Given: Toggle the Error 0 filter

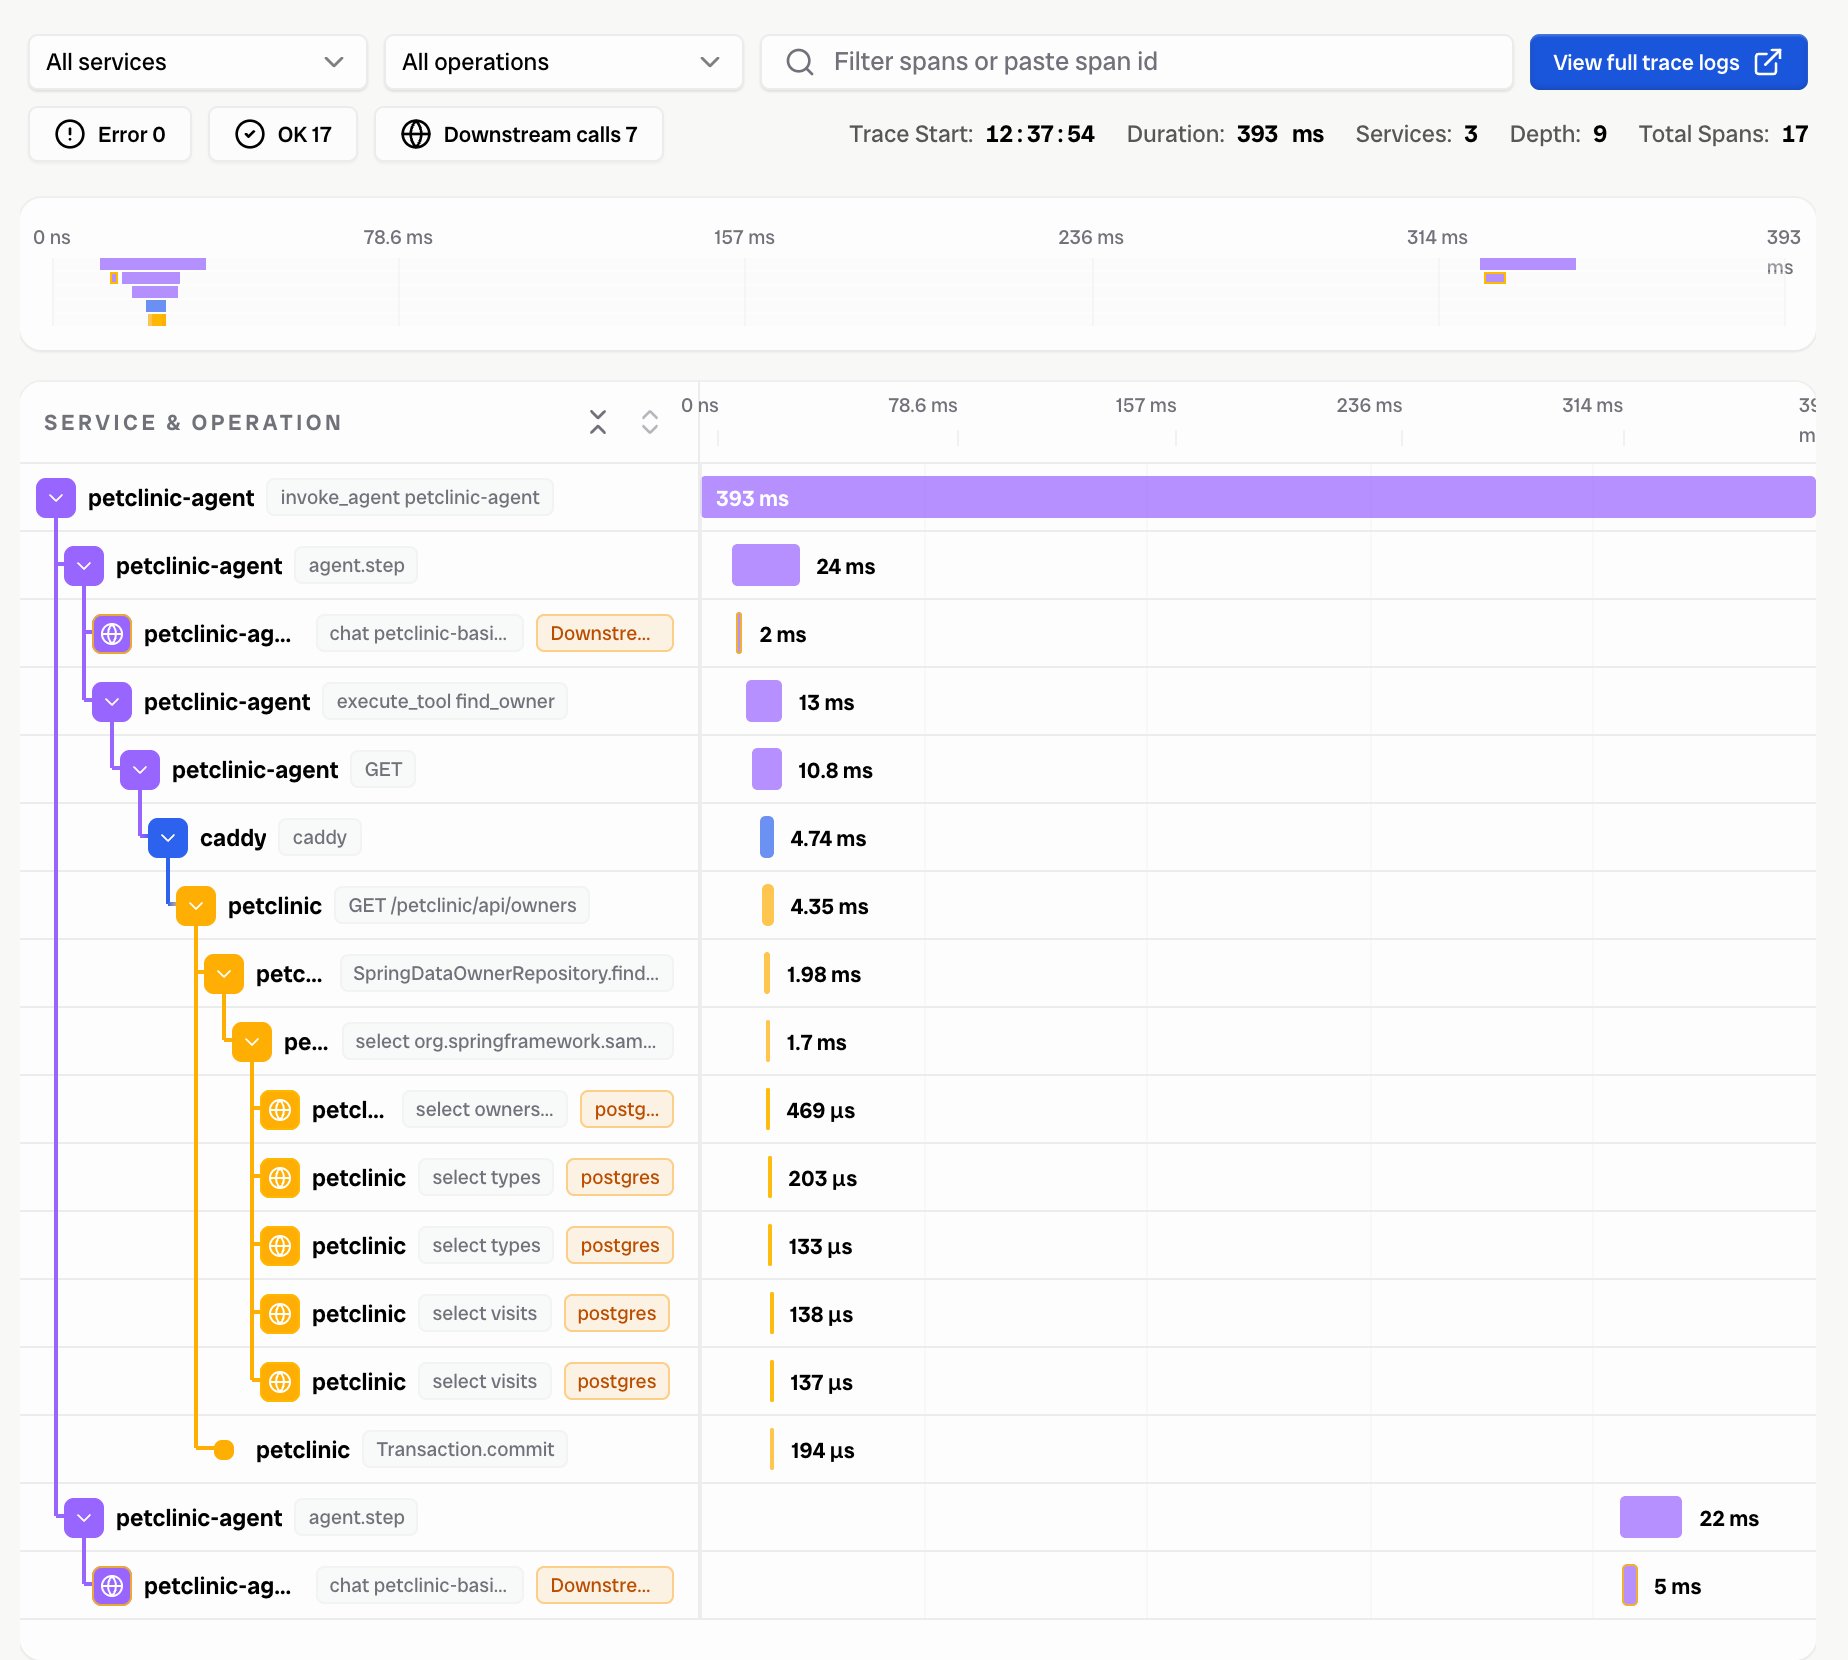Looking at the screenshot, I should click(110, 134).
